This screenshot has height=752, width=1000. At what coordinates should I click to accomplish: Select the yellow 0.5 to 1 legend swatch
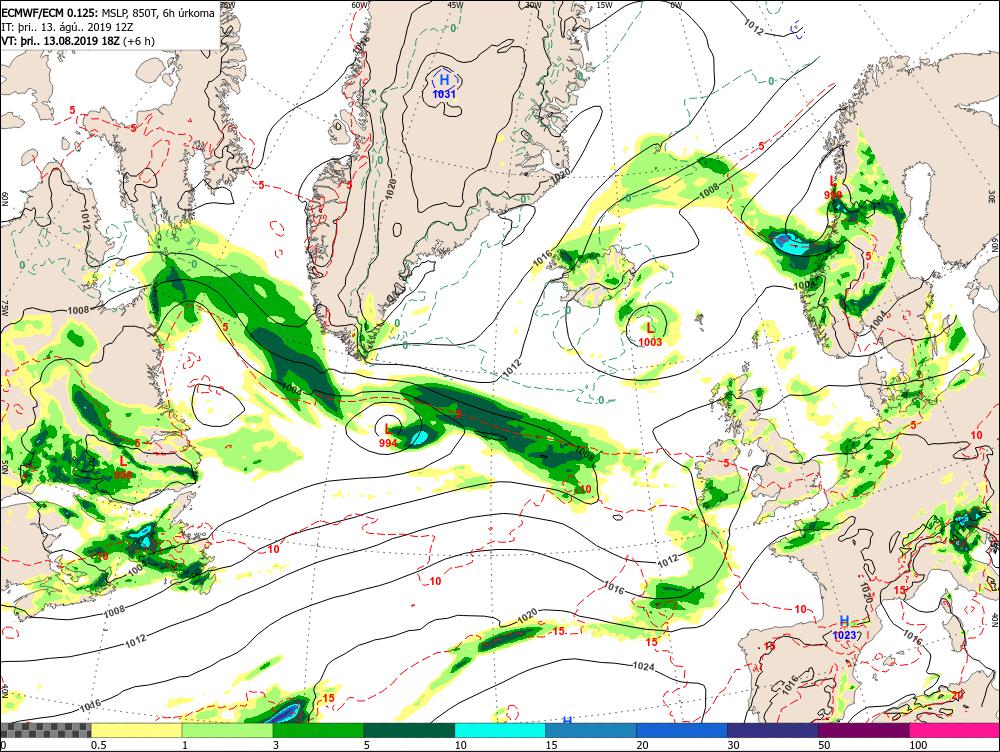click(136, 730)
